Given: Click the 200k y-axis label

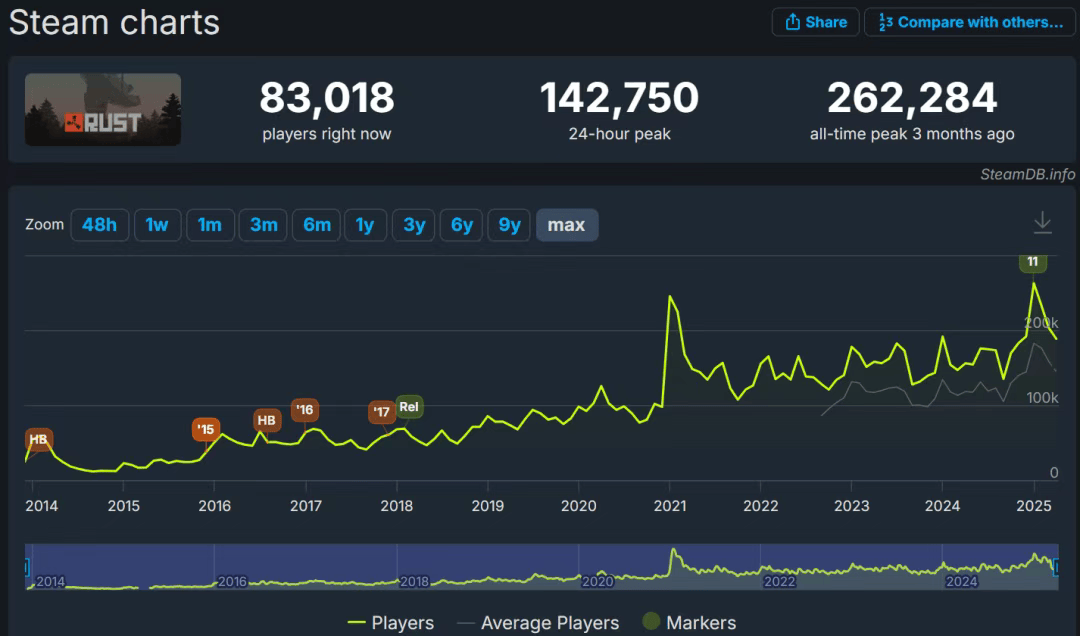Looking at the screenshot, I should [1041, 322].
